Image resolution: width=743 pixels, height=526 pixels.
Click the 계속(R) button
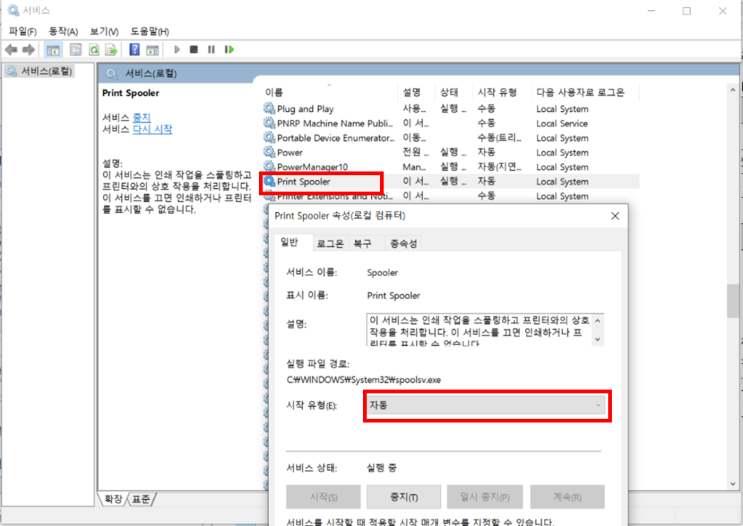567,497
